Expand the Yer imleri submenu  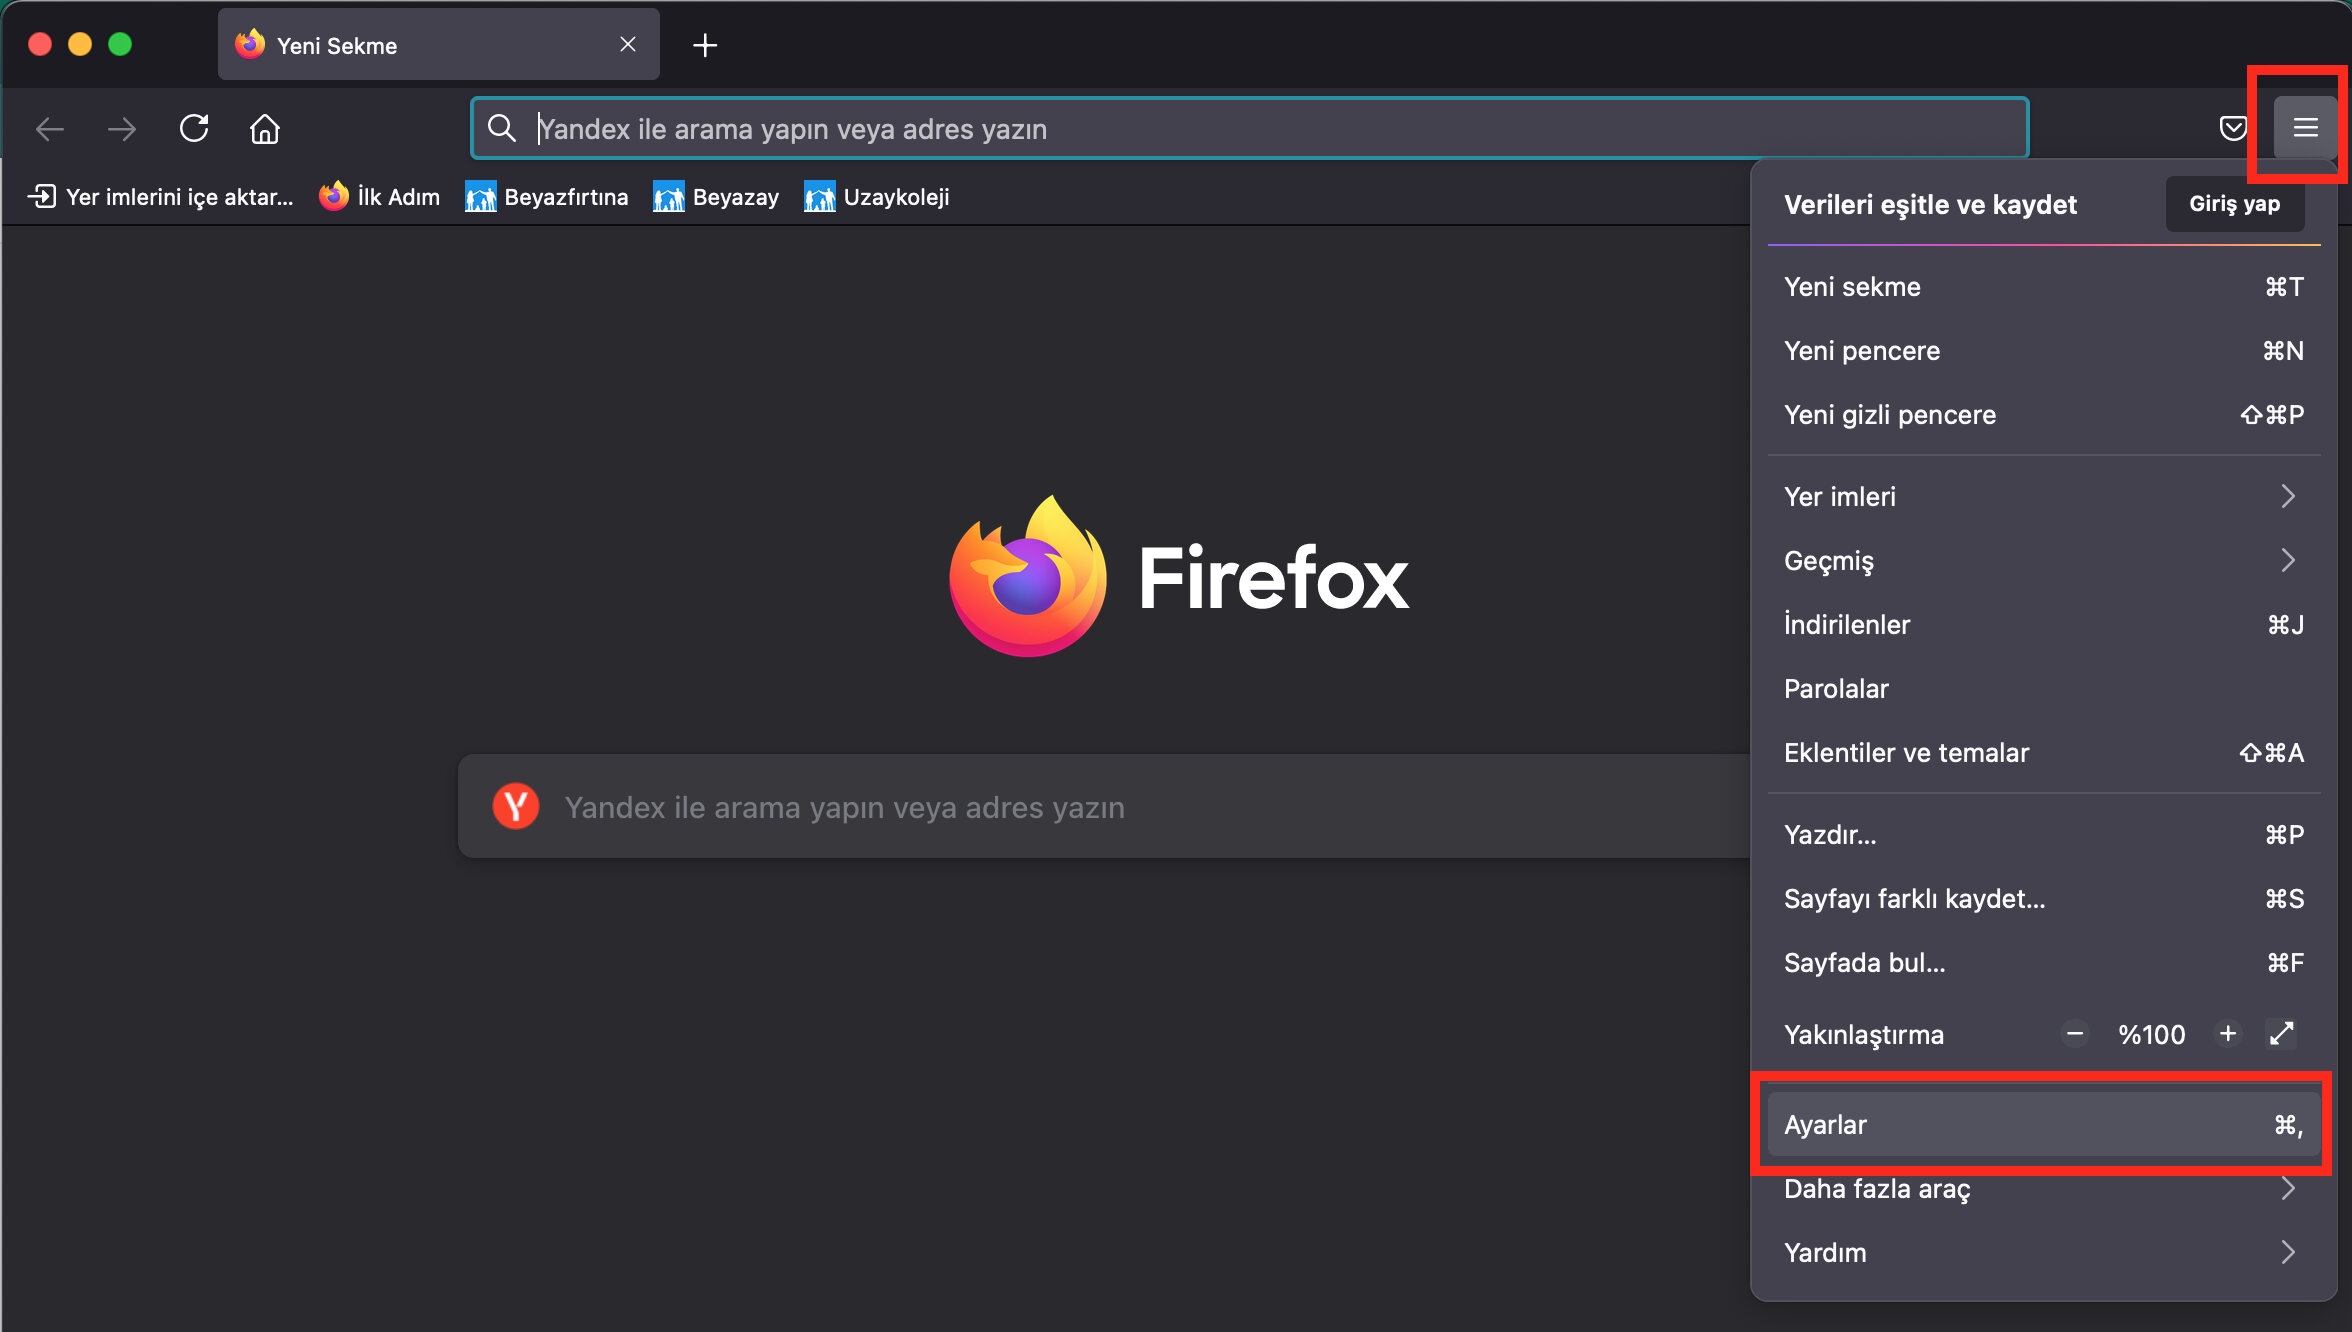pyautogui.click(x=2043, y=497)
